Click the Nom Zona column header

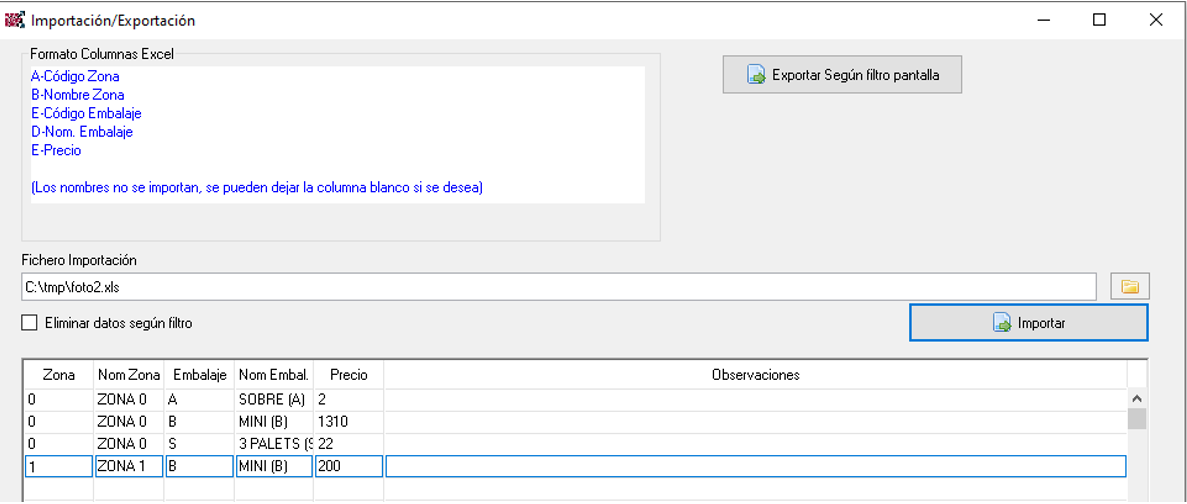[129, 375]
